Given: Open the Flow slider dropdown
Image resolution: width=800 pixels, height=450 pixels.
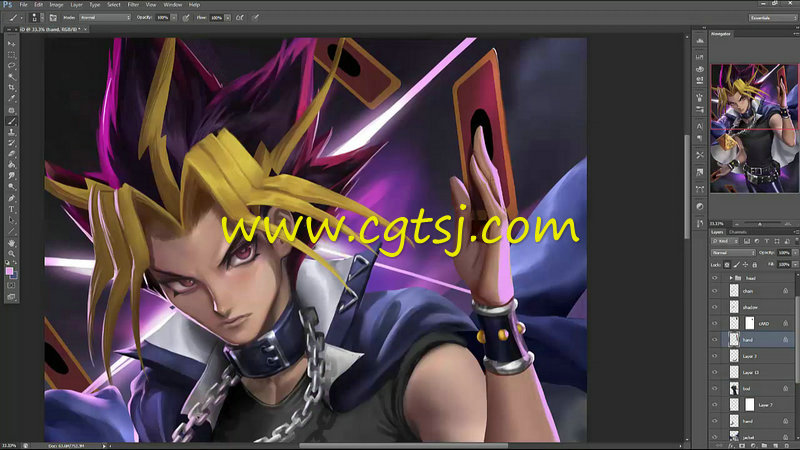Looking at the screenshot, I should (x=228, y=17).
